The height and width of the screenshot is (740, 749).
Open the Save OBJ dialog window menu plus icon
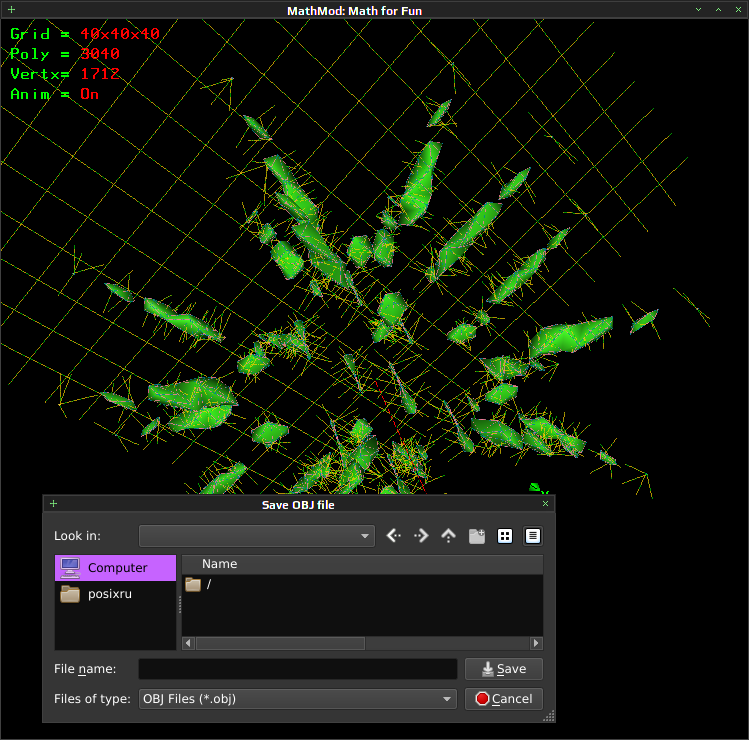(54, 504)
